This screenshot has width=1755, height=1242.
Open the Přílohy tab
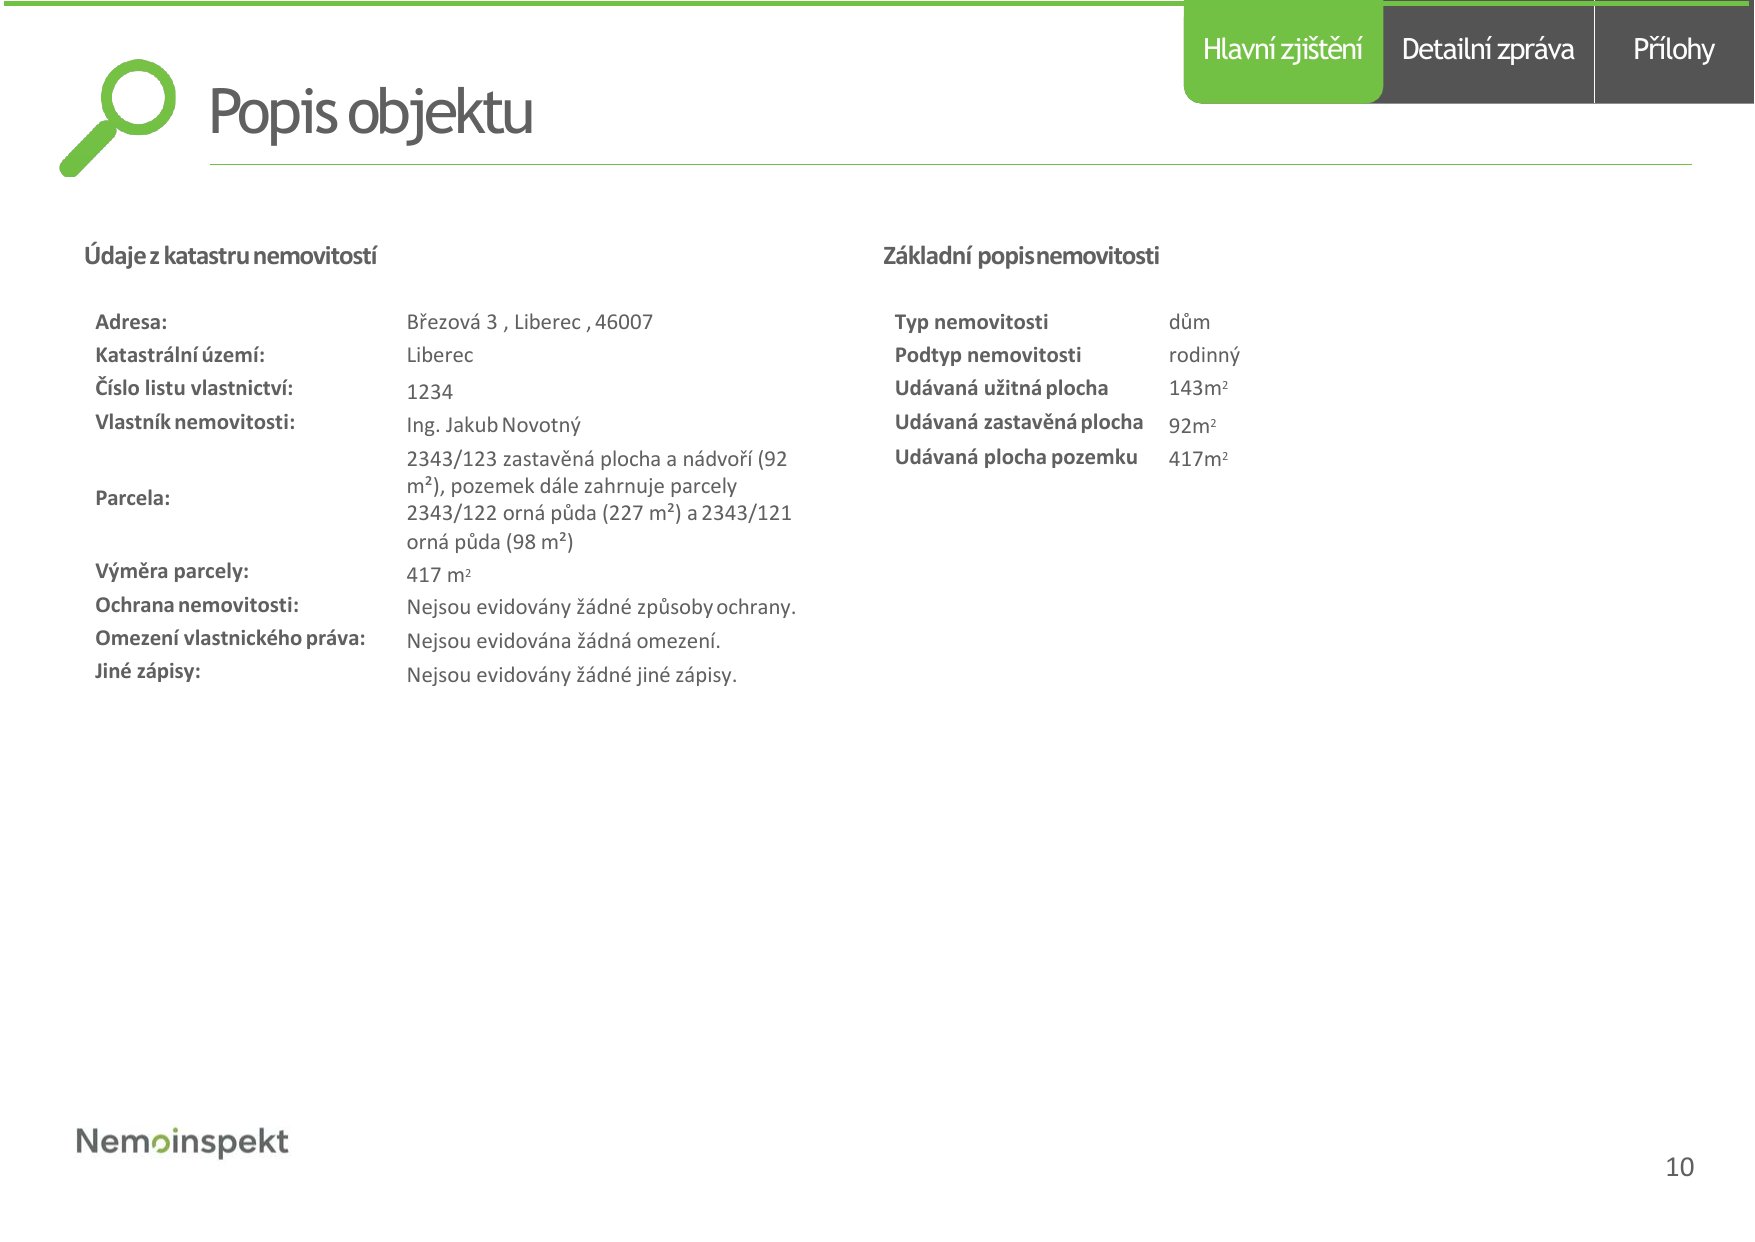[x=1674, y=51]
